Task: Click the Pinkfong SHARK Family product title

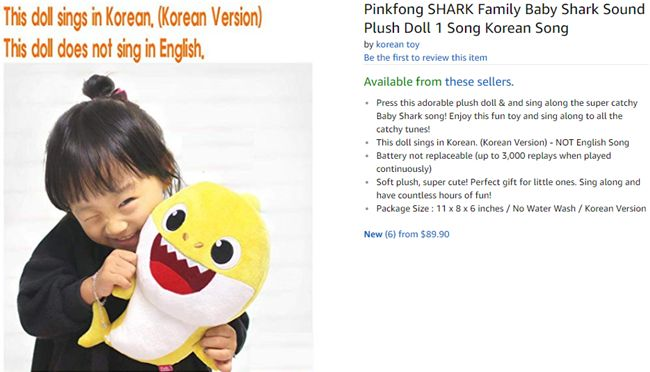Action: [504, 19]
